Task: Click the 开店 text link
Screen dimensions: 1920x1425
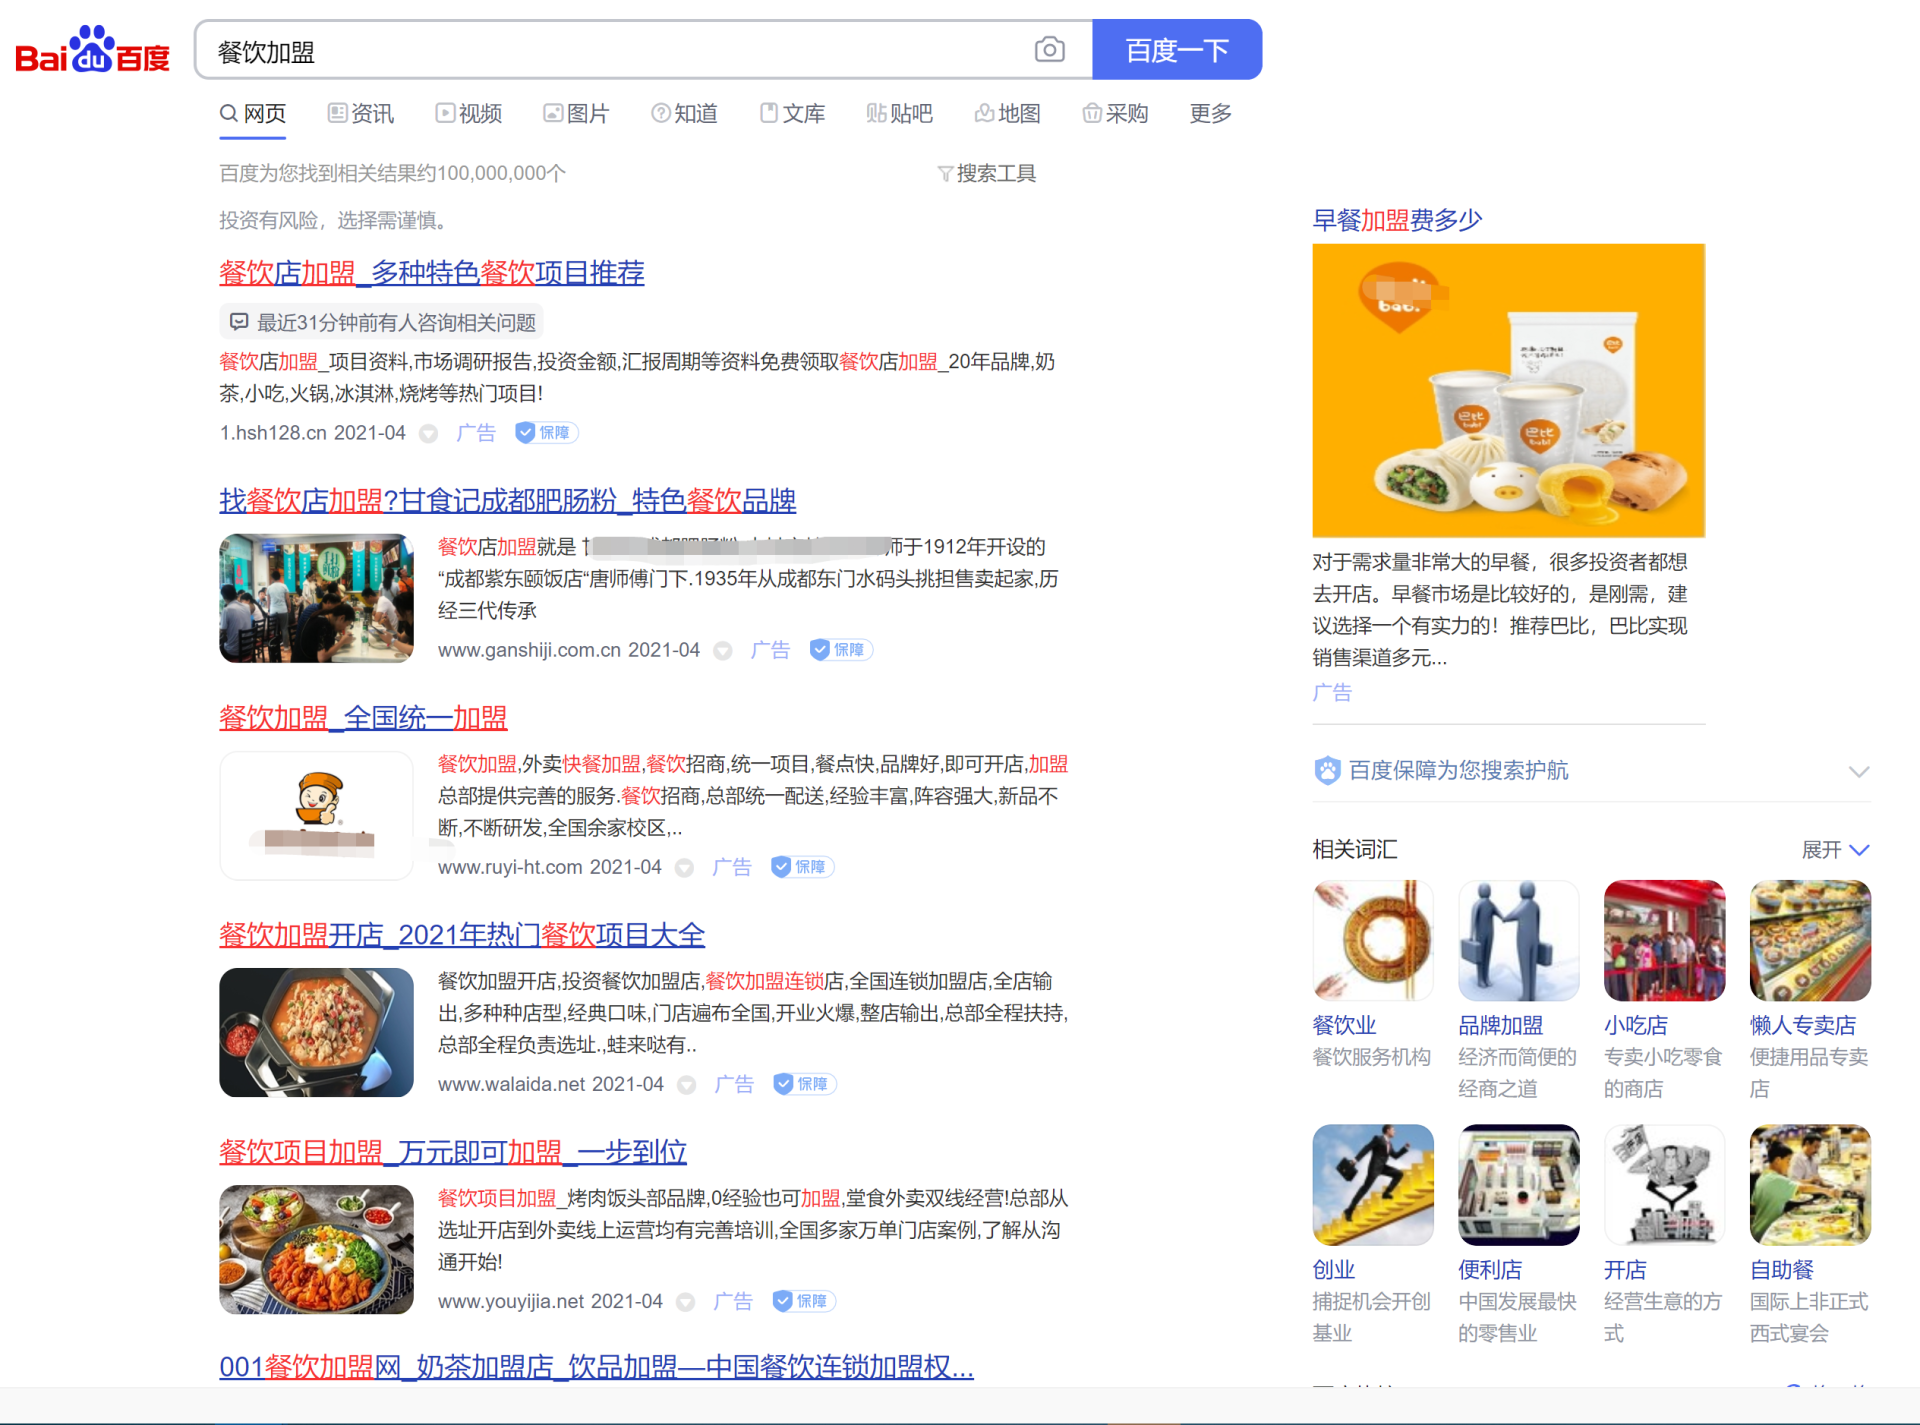Action: pyautogui.click(x=1625, y=1270)
